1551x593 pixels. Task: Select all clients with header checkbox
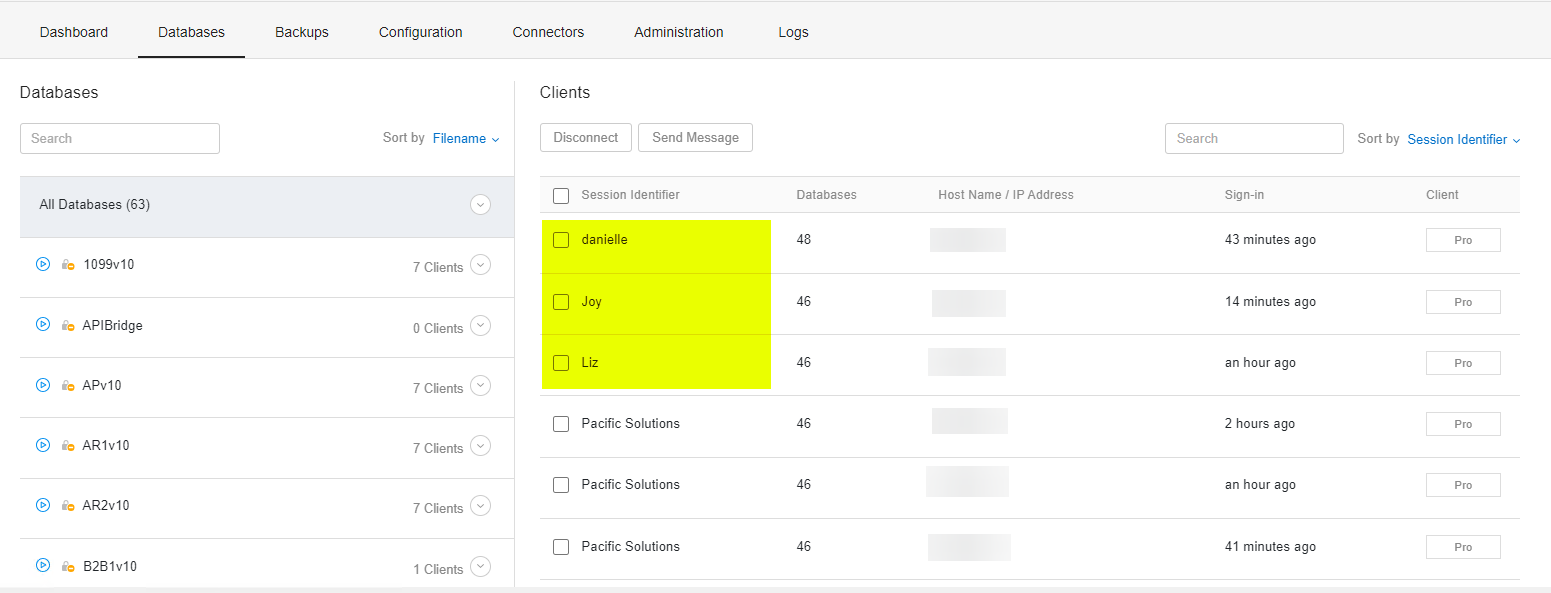561,196
